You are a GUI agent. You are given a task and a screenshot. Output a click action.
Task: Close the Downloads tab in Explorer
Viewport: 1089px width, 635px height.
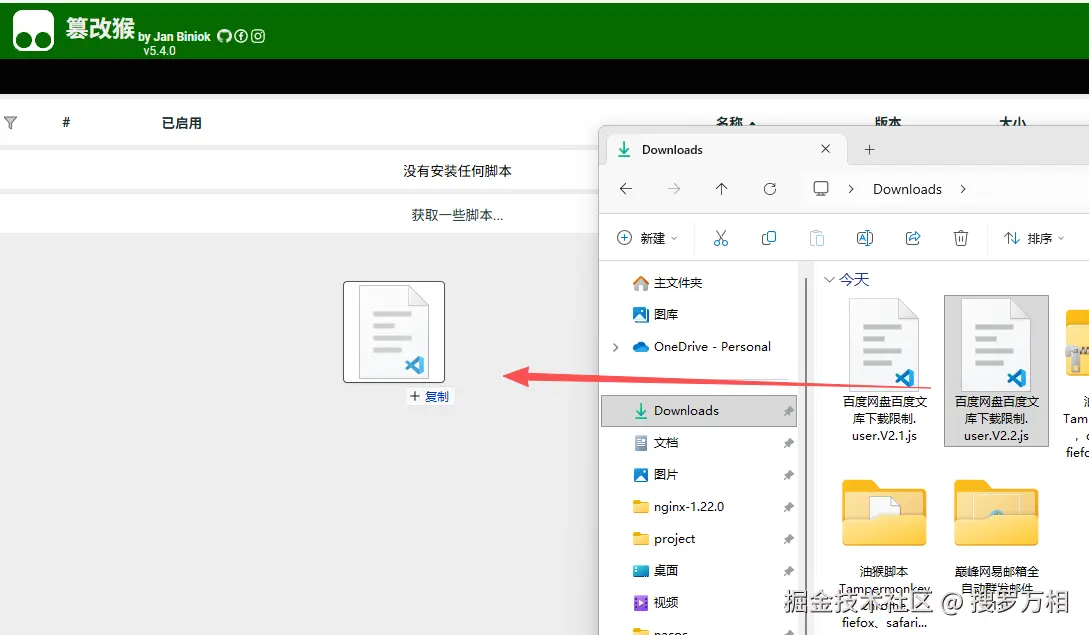(x=825, y=149)
